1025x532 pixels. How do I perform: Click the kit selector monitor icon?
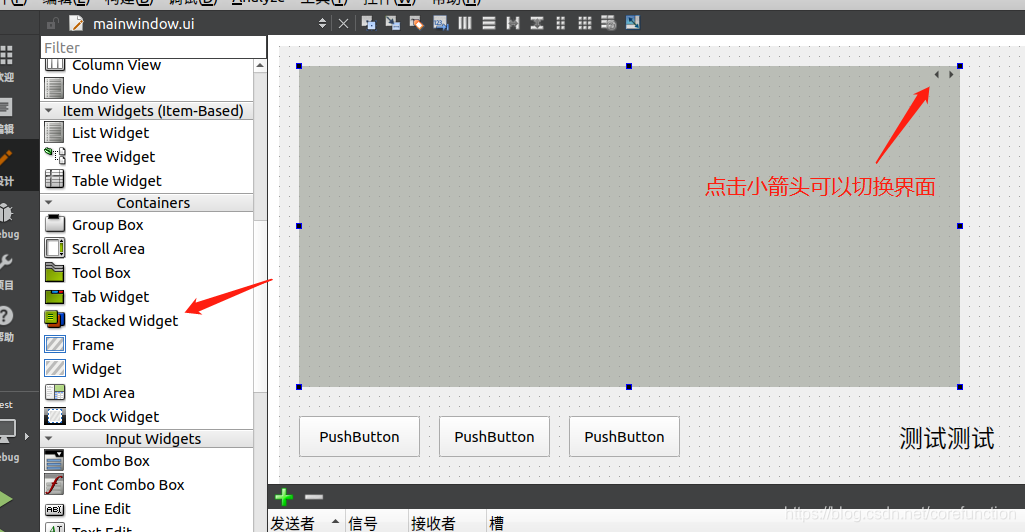pos(7,433)
